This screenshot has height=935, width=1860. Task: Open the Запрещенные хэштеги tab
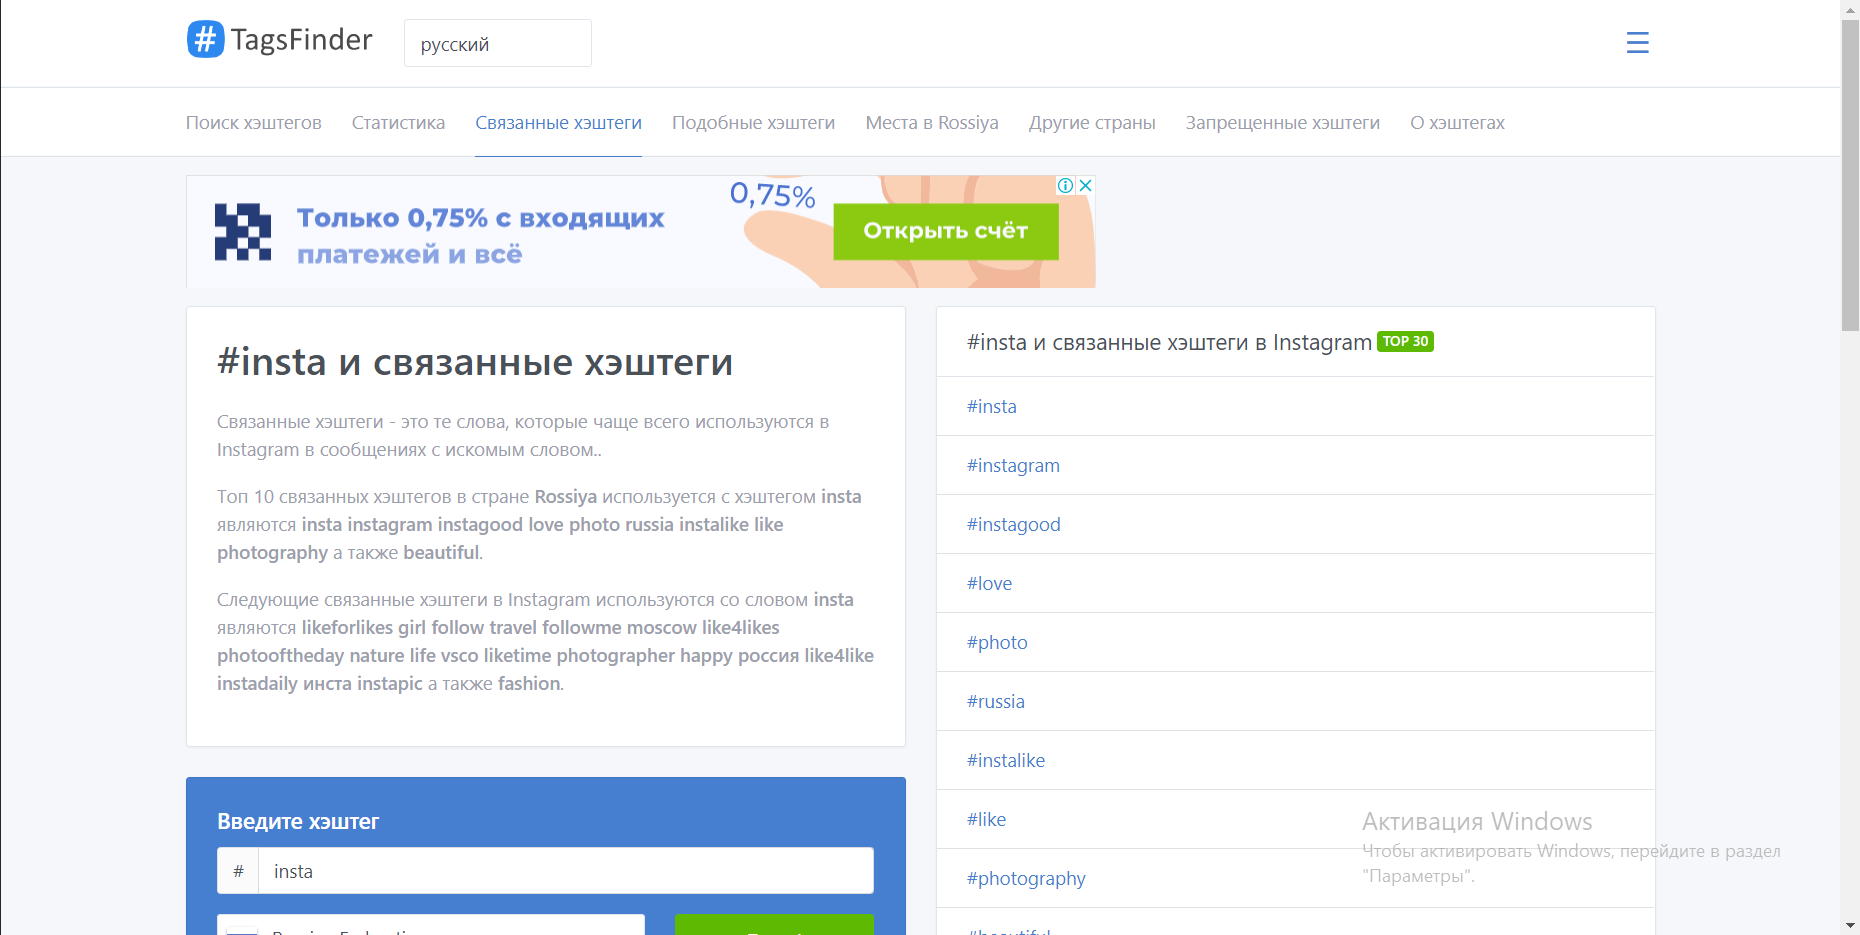[1283, 122]
